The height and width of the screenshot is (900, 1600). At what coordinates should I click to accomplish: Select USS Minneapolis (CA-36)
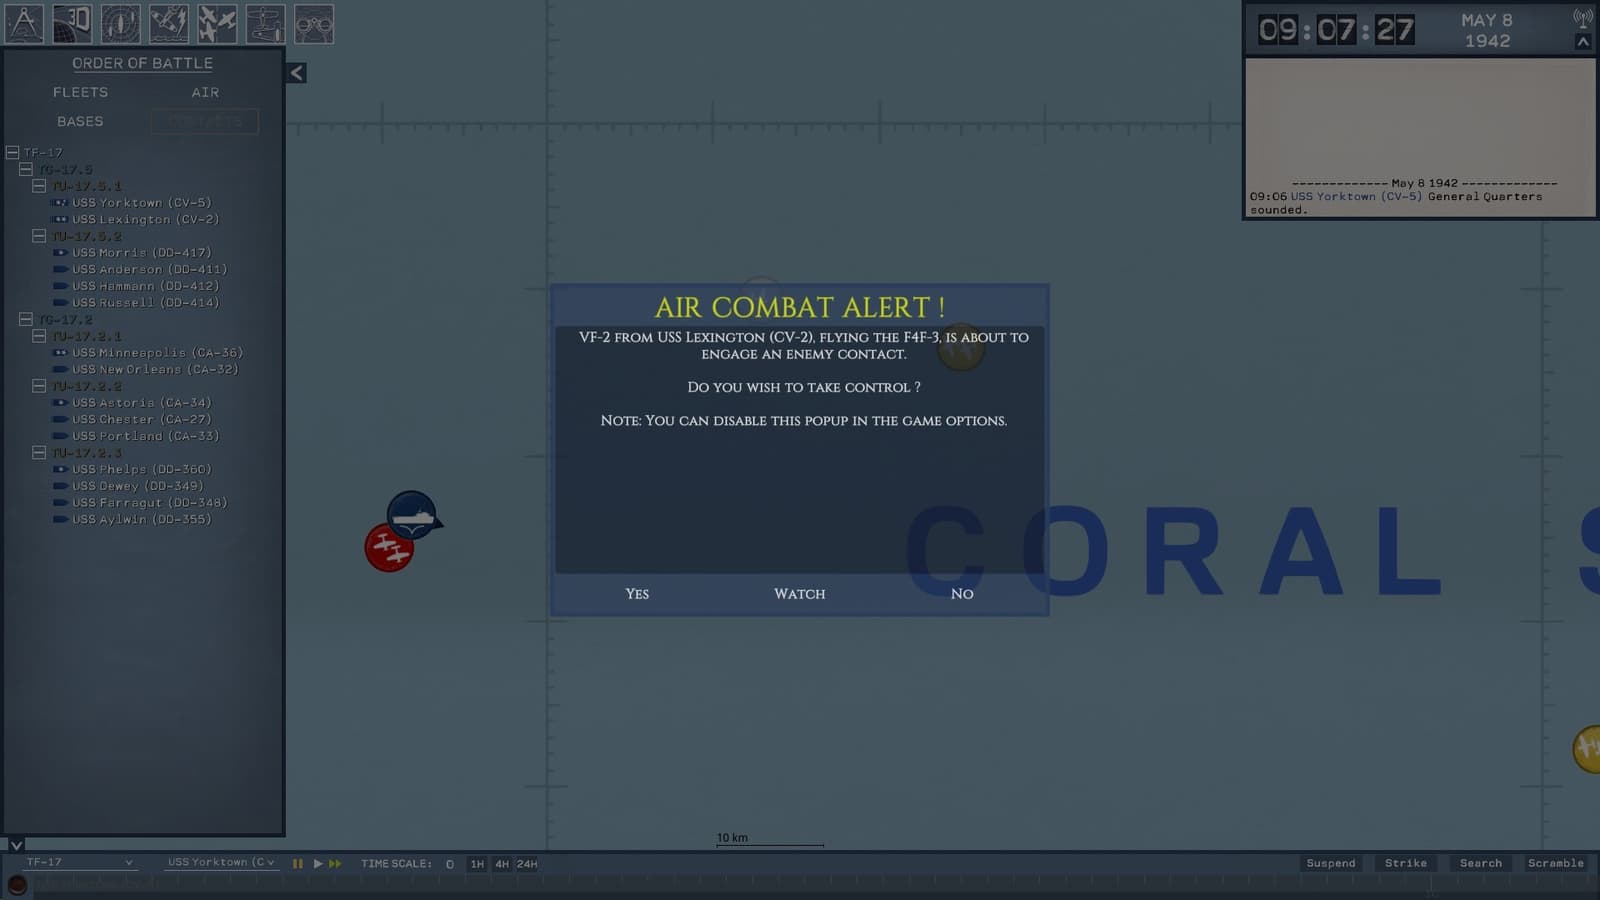coord(158,353)
